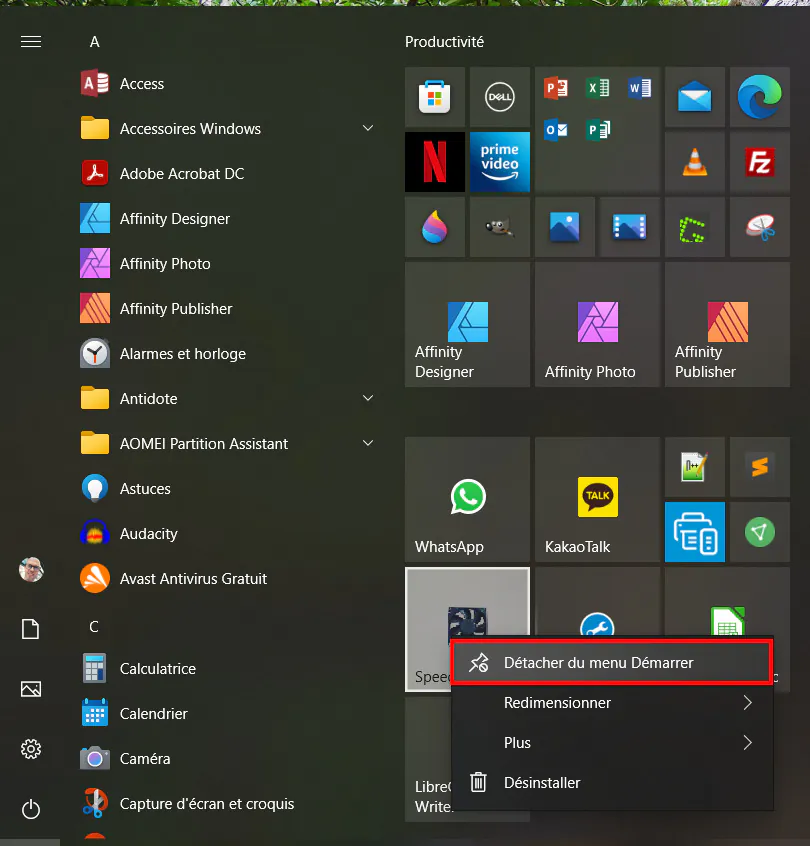Open Settings gear in sidebar
Viewport: 810px width, 846px height.
point(31,749)
